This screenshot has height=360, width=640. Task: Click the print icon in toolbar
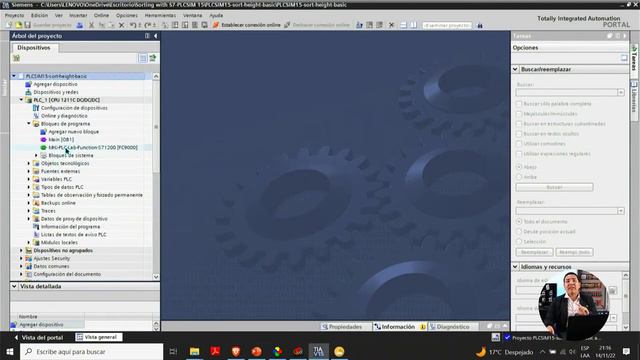click(80, 25)
